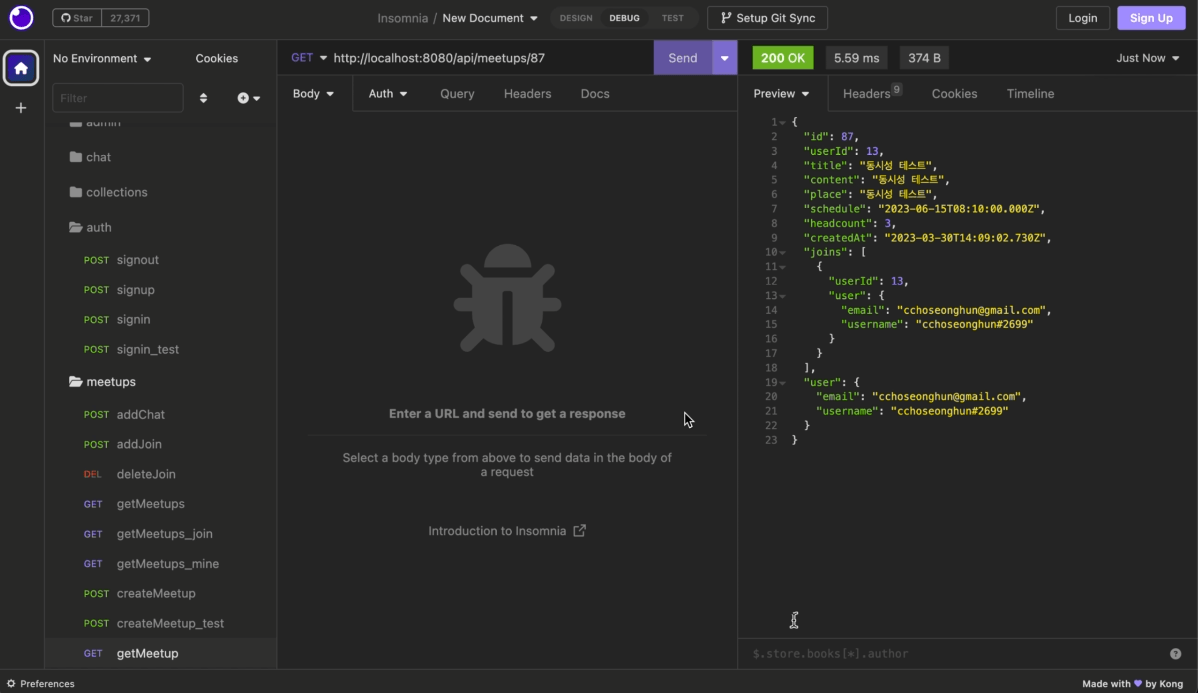Select the GET getMeetups request

pos(160,504)
